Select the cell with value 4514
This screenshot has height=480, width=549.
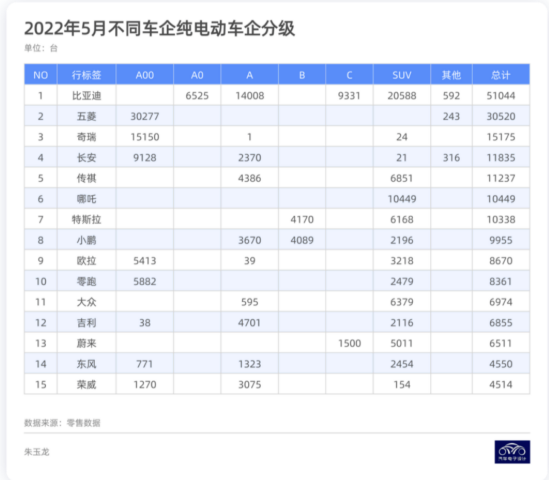click(501, 385)
